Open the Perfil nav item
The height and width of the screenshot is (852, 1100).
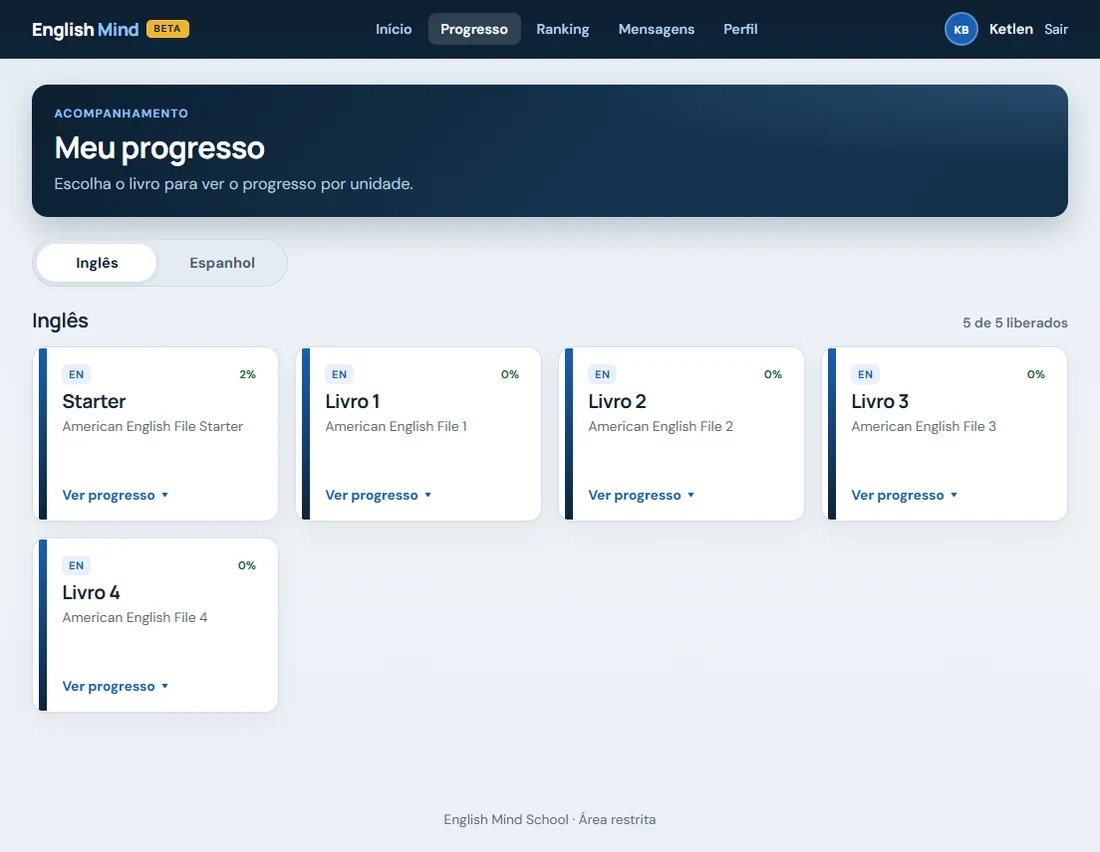740,29
